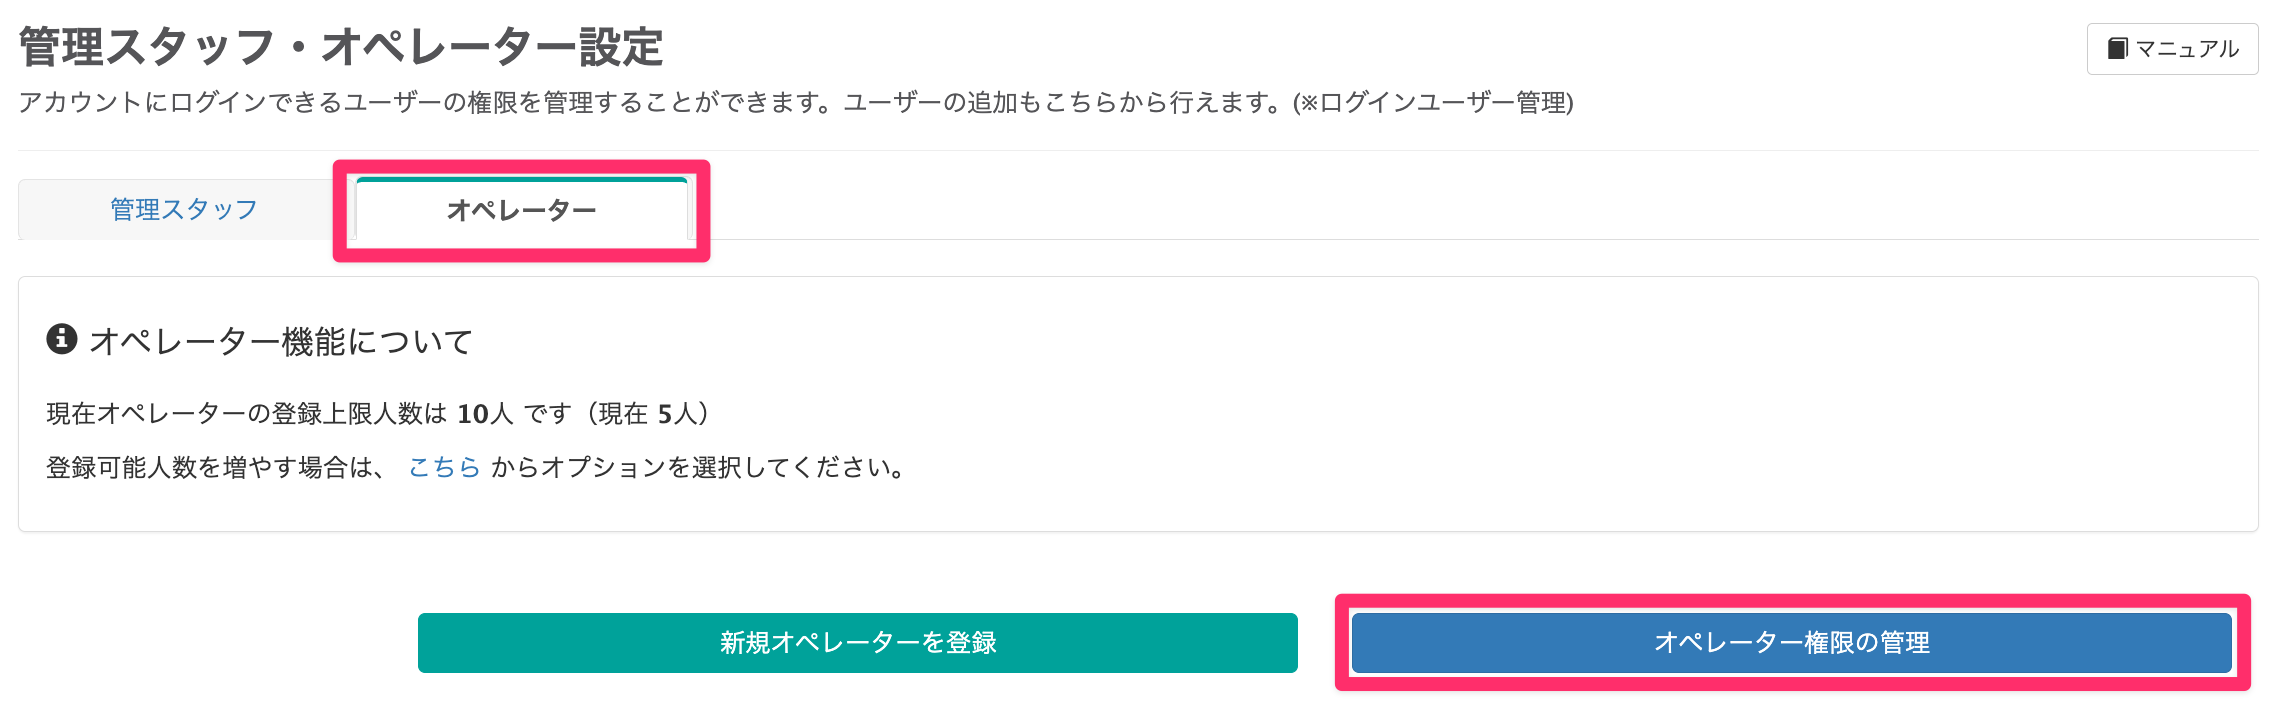The width and height of the screenshot is (2284, 720).
Task: Click the 管理スタッフ・オペレーター設定 page title
Action: click(341, 47)
